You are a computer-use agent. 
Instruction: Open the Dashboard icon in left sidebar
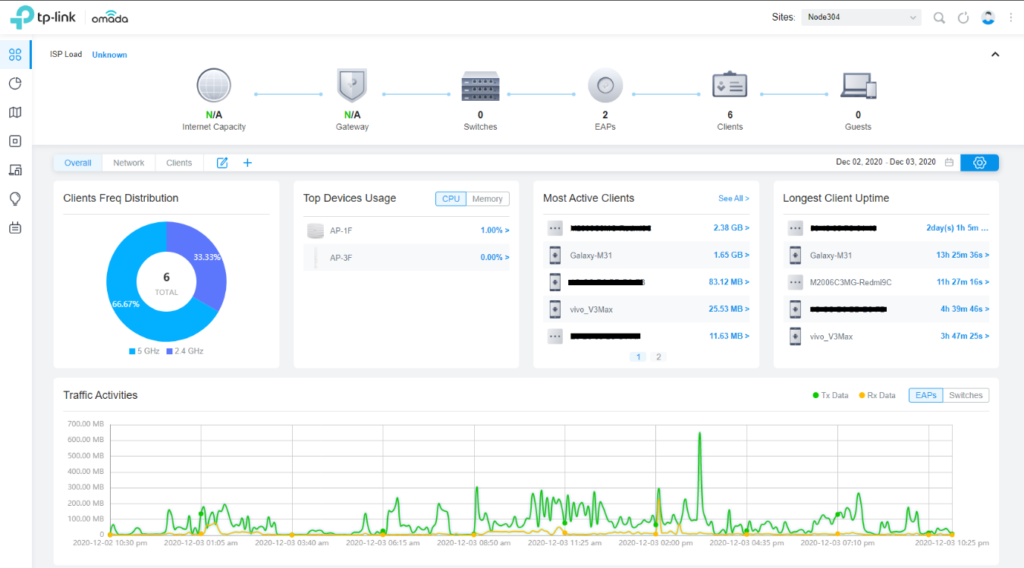pyautogui.click(x=15, y=54)
